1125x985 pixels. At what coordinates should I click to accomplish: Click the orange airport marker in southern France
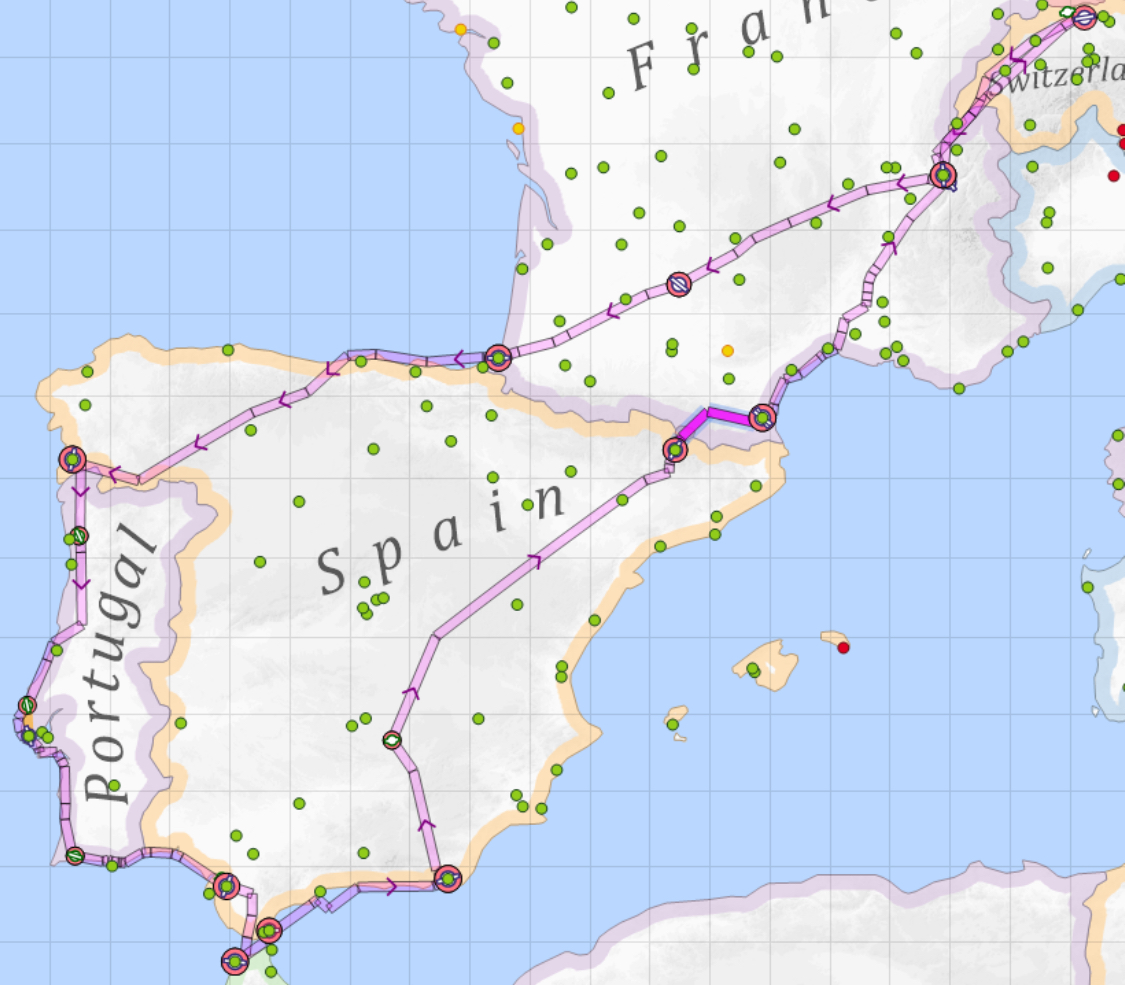727,351
